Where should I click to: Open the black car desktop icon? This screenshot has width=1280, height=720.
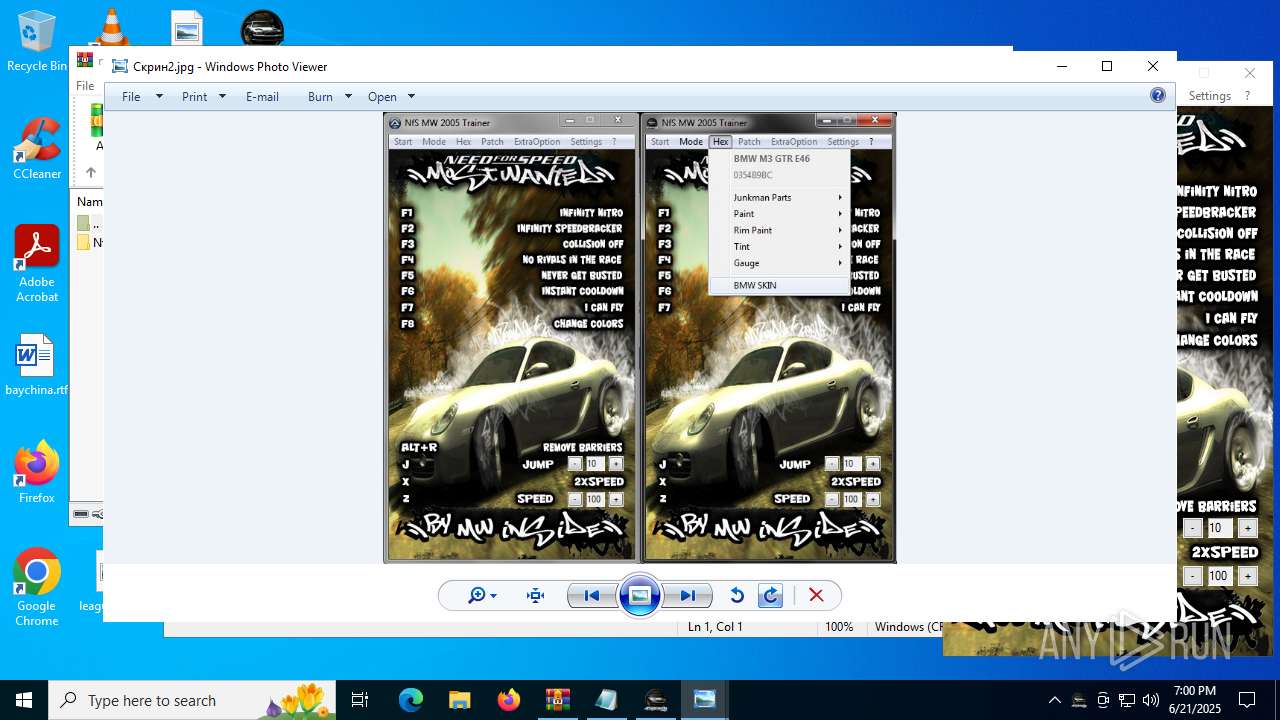pyautogui.click(x=262, y=28)
